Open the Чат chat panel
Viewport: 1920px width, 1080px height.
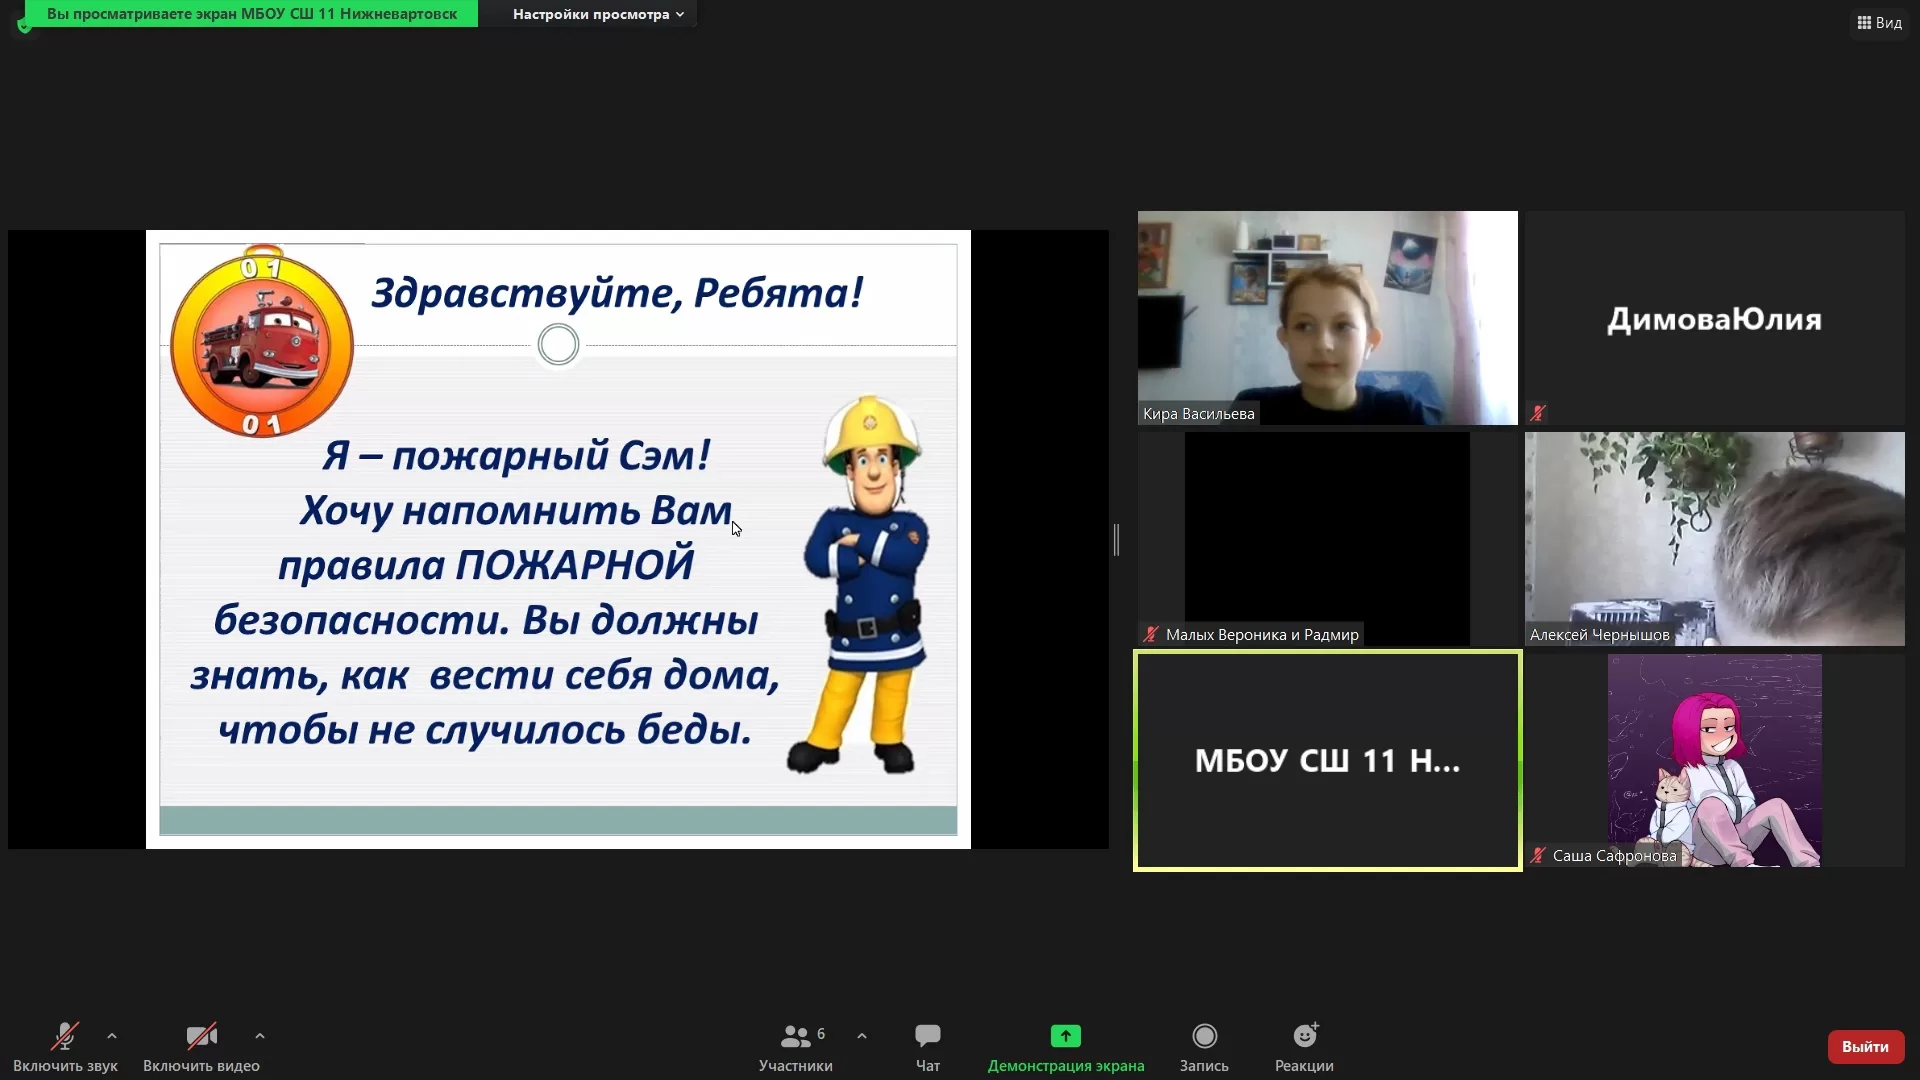[928, 1047]
